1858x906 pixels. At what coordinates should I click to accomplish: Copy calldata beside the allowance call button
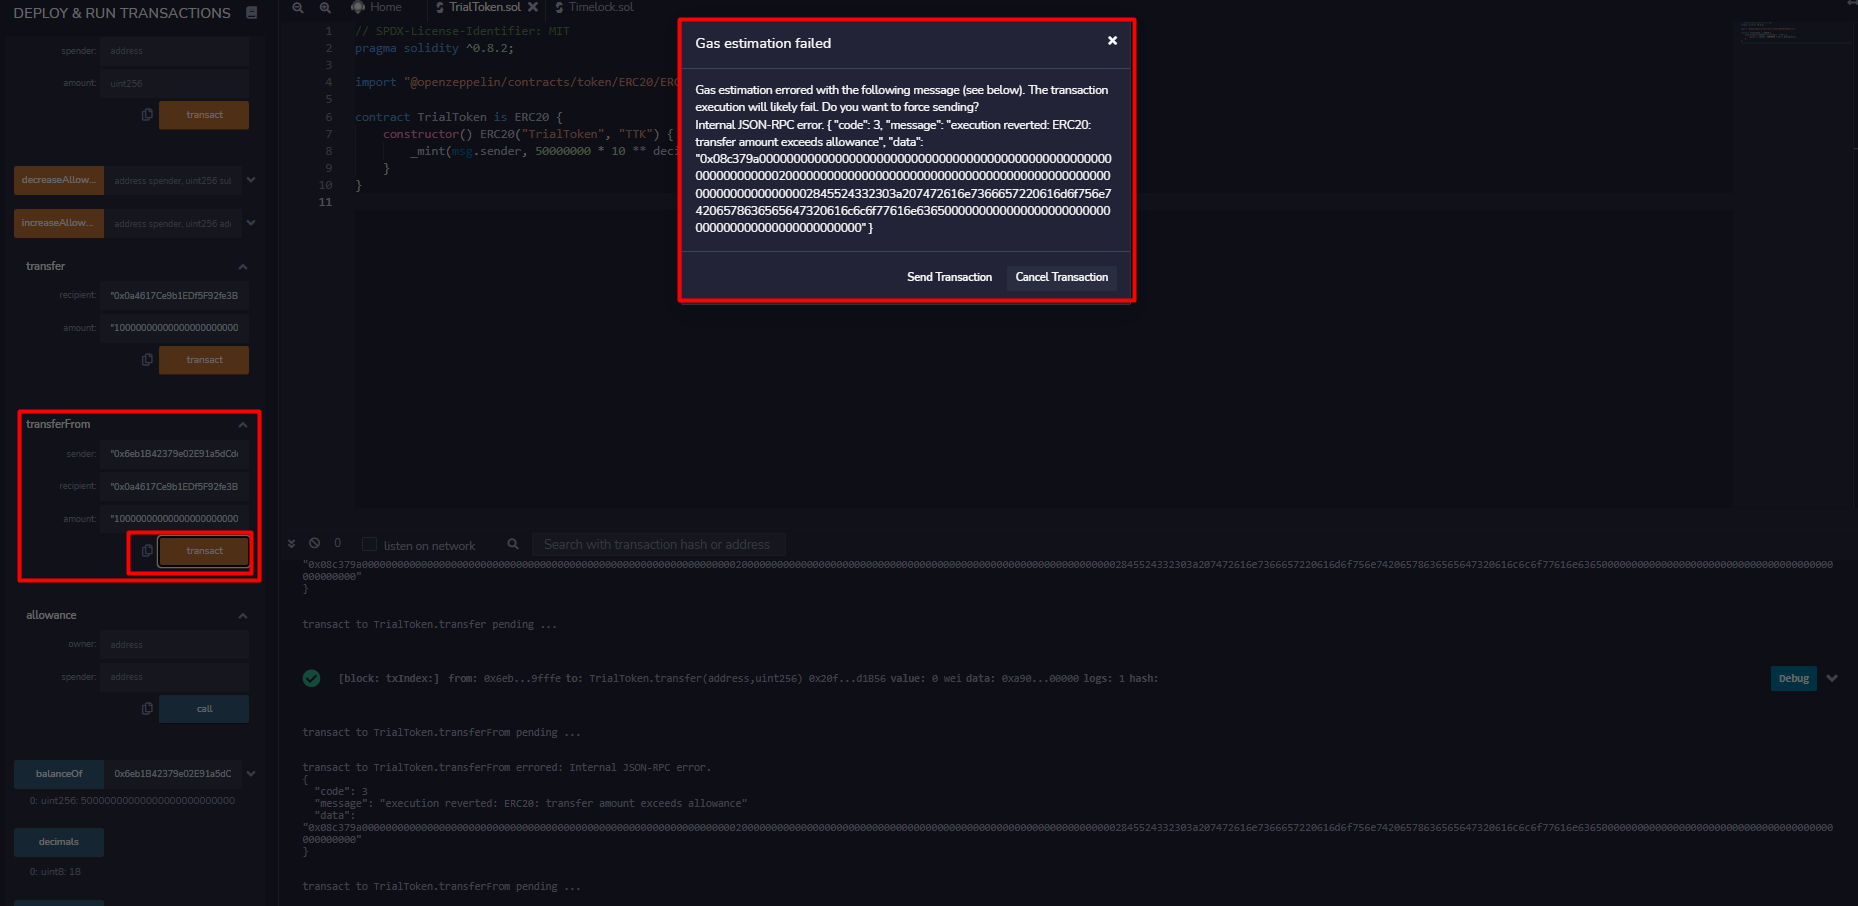tap(147, 708)
